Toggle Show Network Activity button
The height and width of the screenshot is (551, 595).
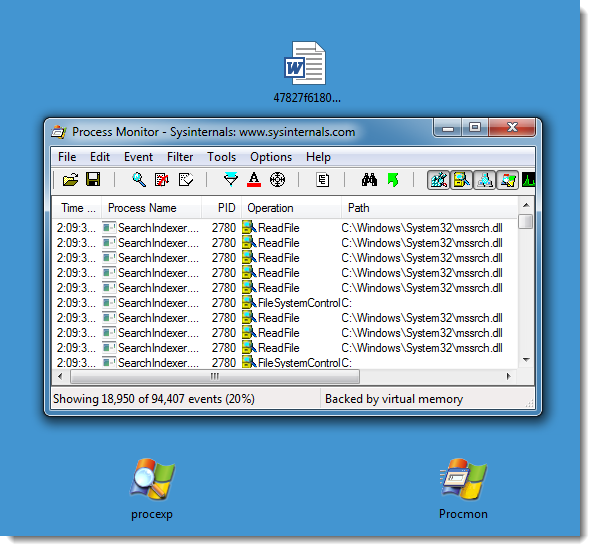tap(485, 180)
